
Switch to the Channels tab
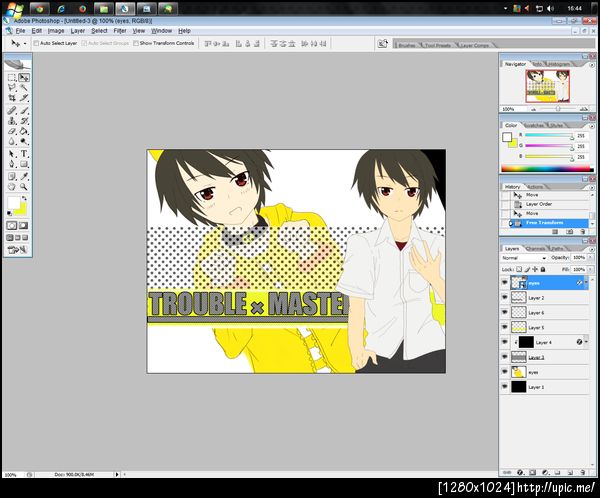pyautogui.click(x=535, y=249)
